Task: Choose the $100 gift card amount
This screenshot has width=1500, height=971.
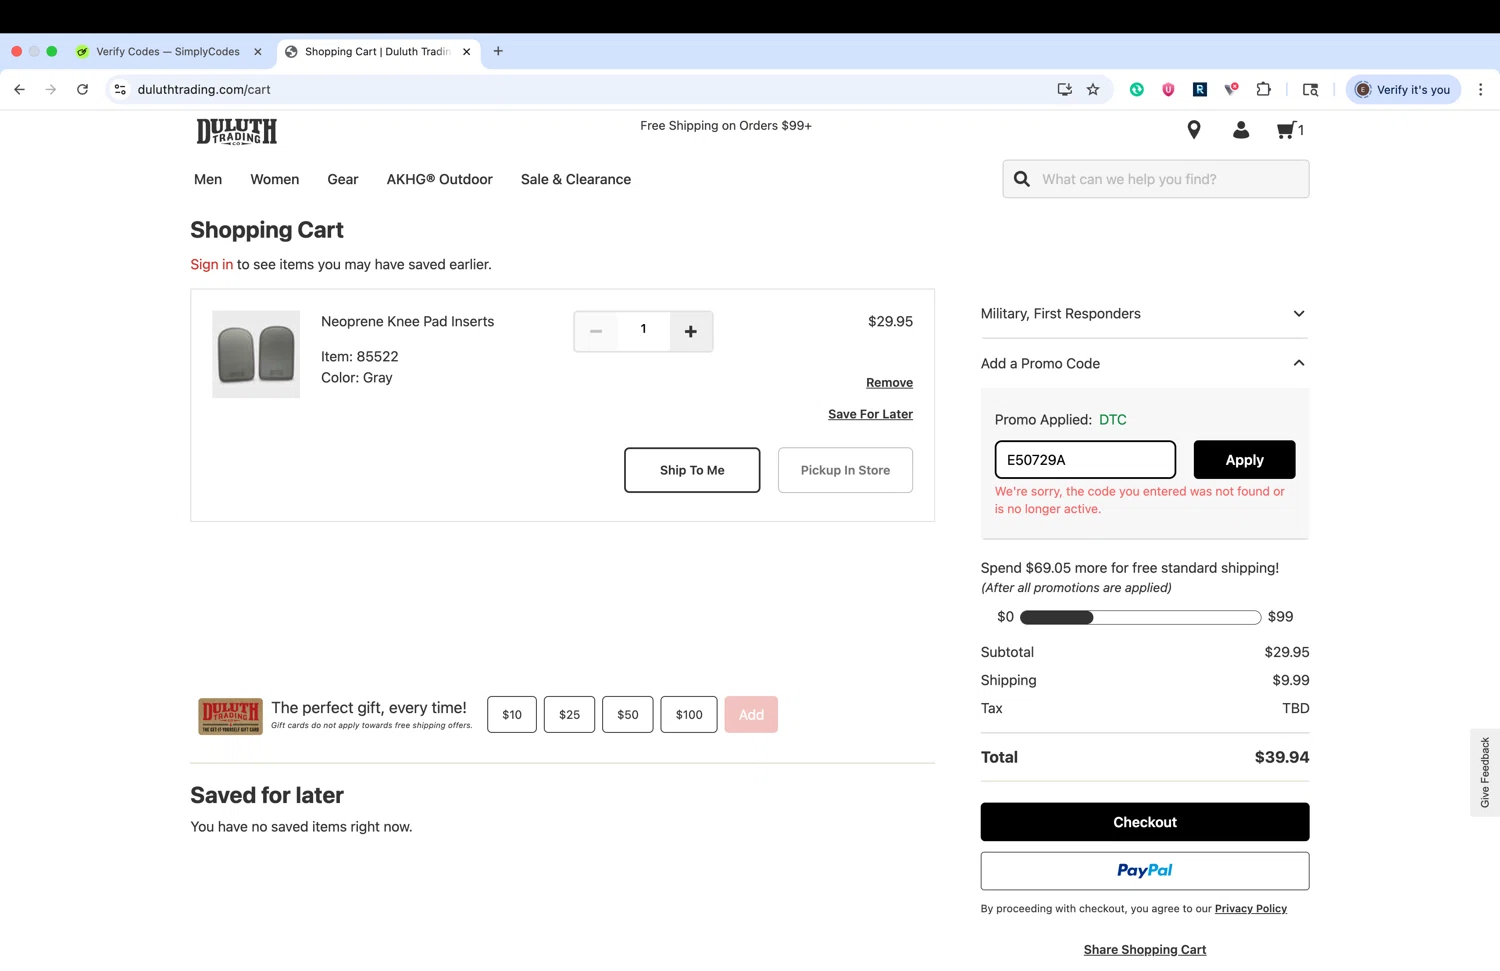Action: pyautogui.click(x=689, y=715)
